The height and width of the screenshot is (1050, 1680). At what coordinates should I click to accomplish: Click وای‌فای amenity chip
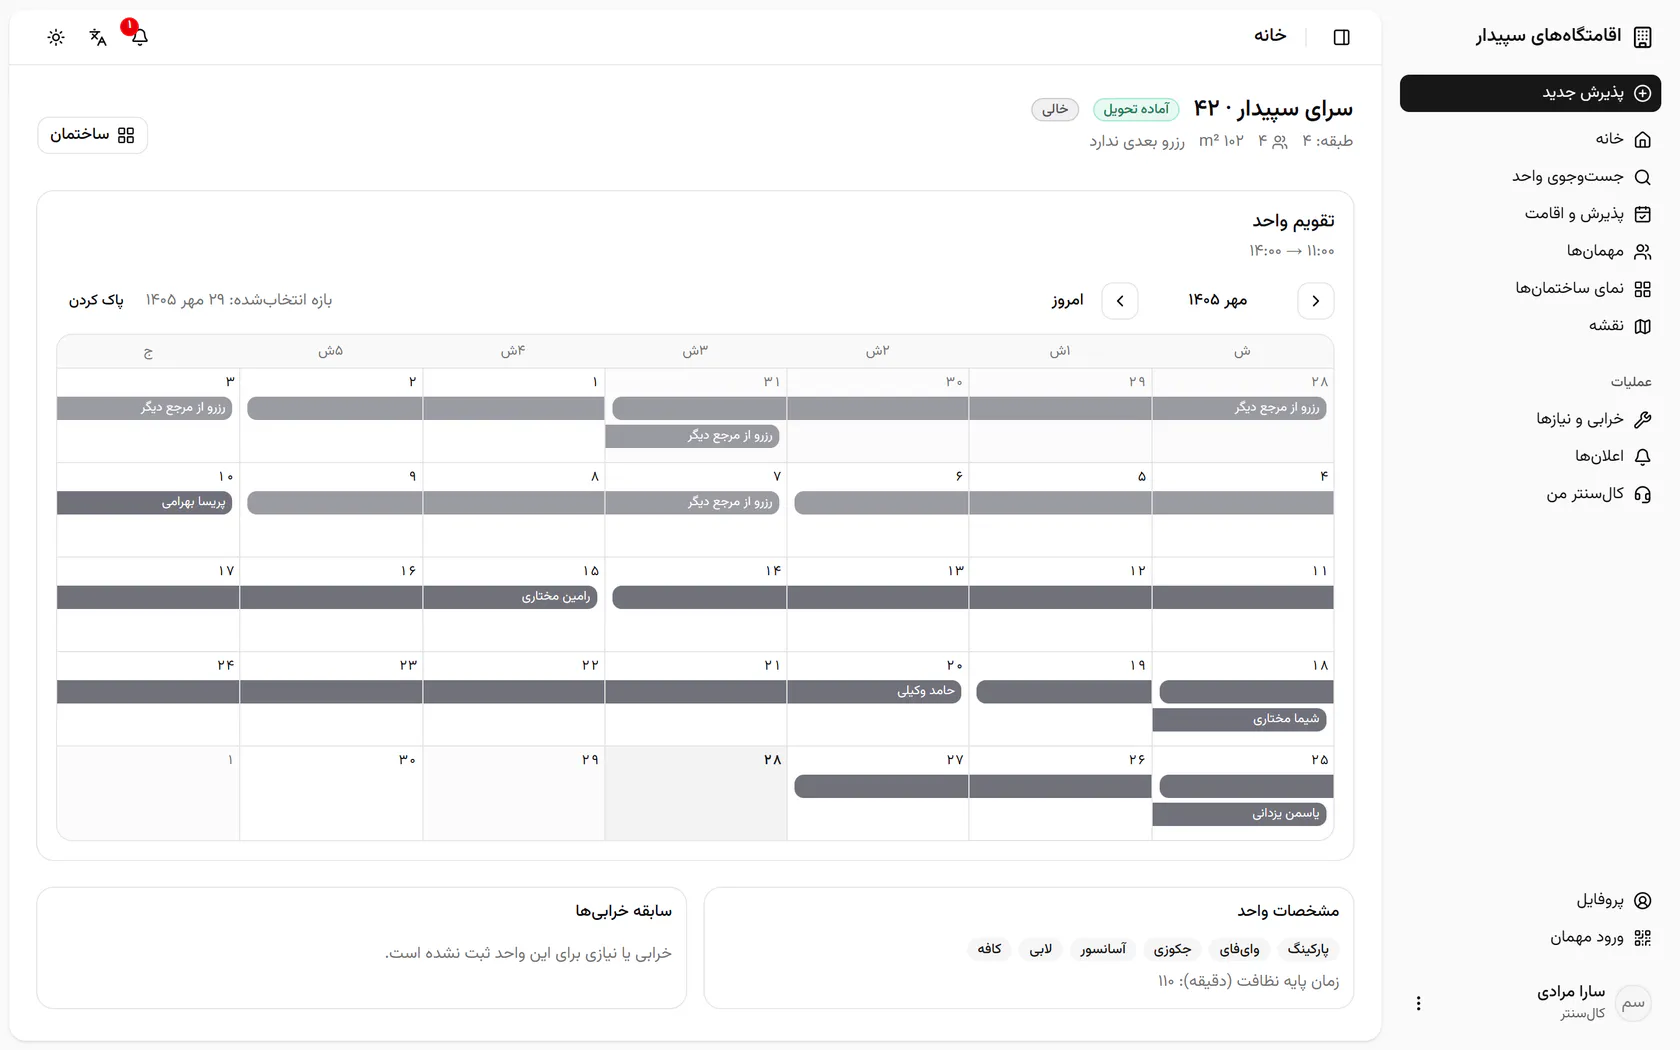click(1239, 949)
